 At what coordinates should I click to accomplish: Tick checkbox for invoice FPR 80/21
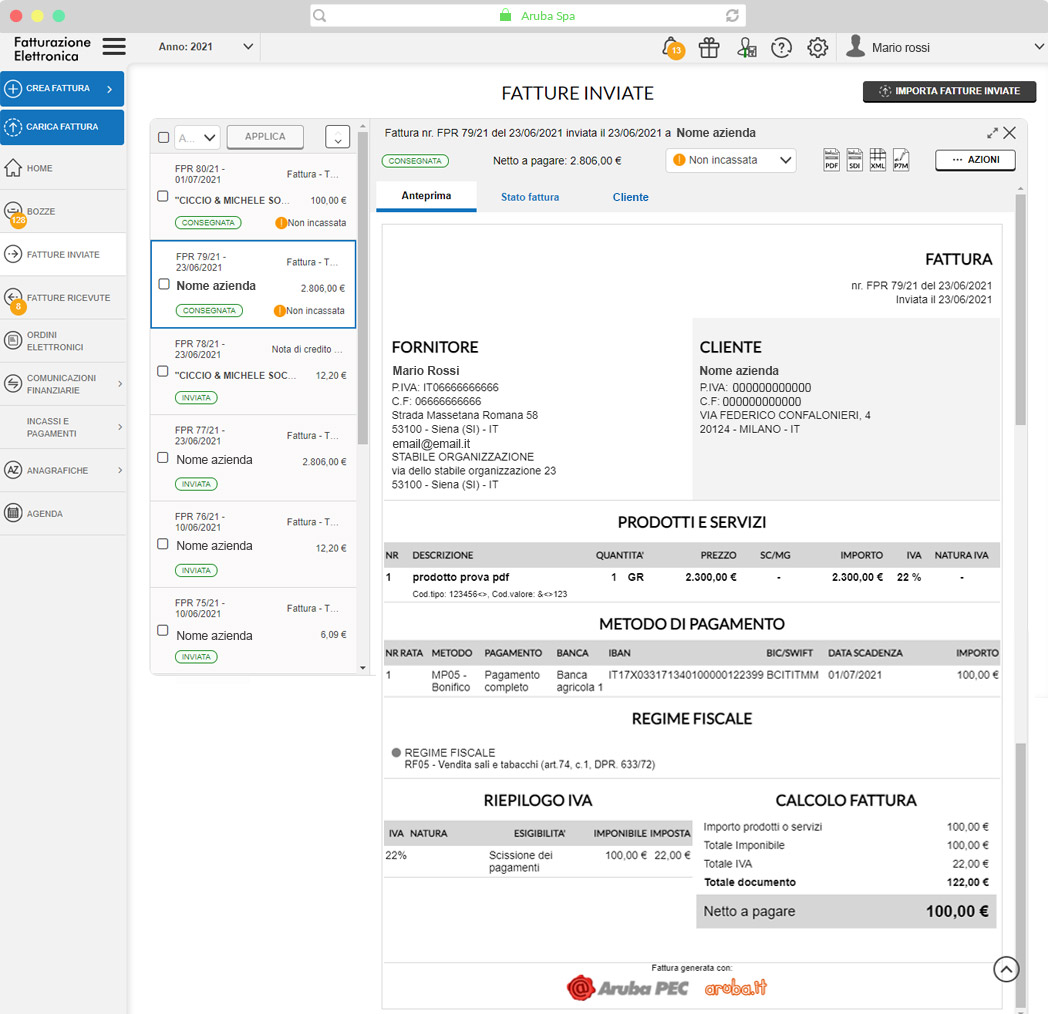click(x=163, y=197)
